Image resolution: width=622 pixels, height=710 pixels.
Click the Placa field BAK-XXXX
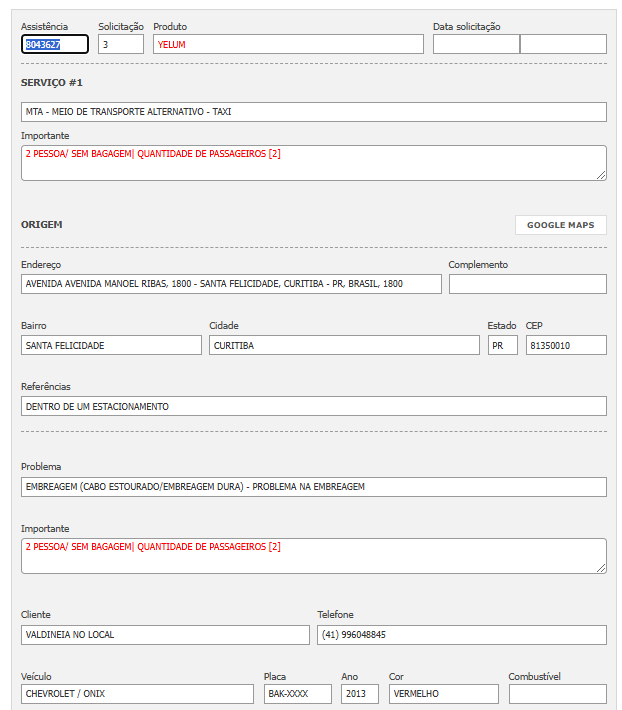tap(297, 694)
